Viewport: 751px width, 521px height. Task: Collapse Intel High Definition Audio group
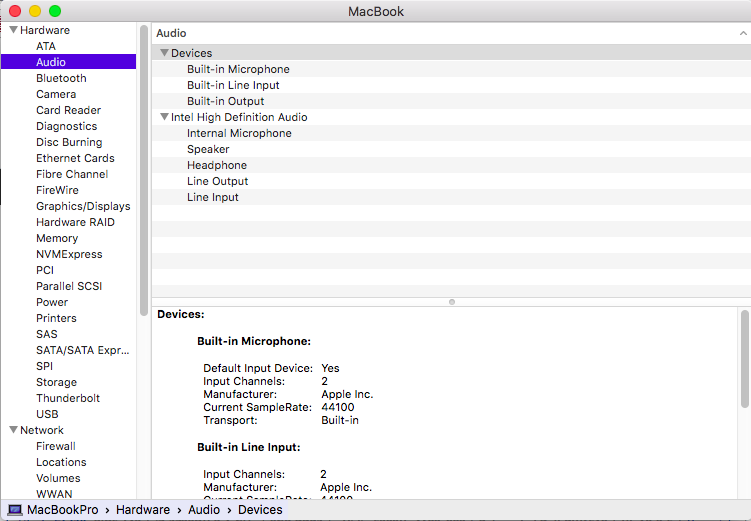164,117
